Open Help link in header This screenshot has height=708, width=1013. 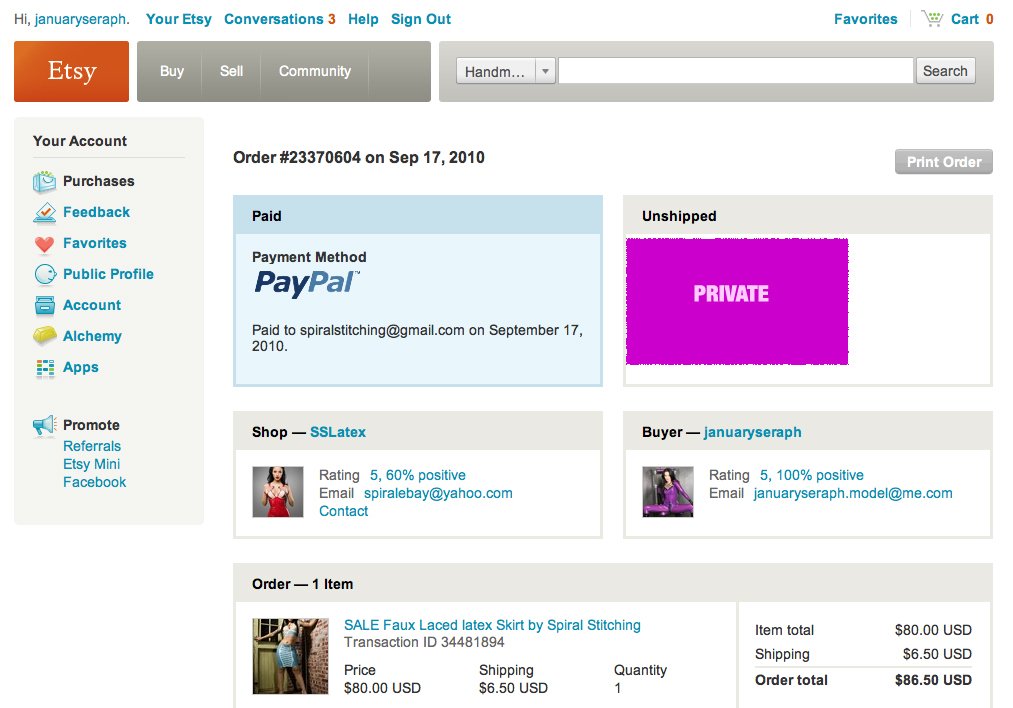coord(363,19)
